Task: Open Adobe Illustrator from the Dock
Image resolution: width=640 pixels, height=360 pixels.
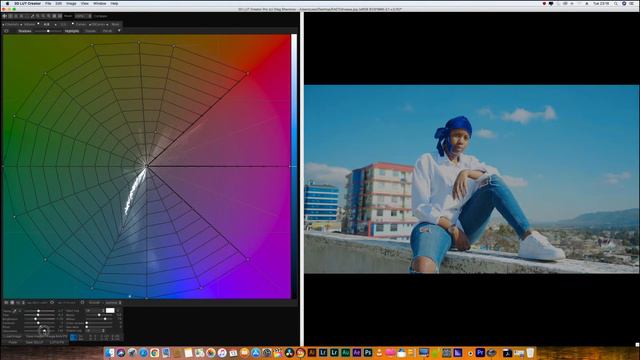Action: click(312, 353)
